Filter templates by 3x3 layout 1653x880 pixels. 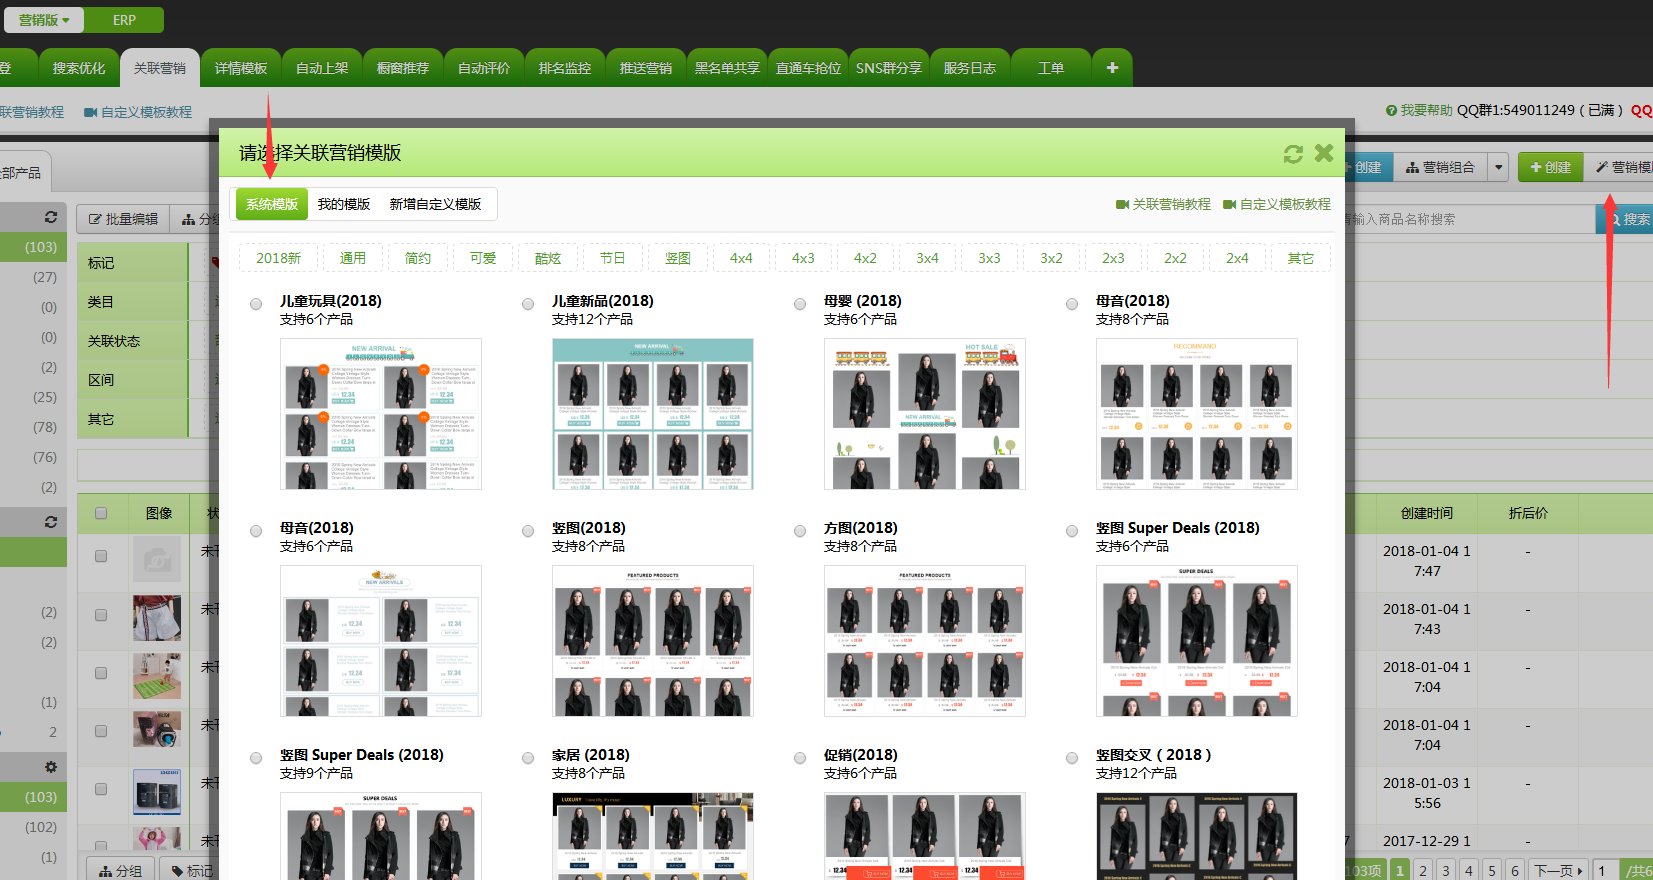pyautogui.click(x=989, y=258)
